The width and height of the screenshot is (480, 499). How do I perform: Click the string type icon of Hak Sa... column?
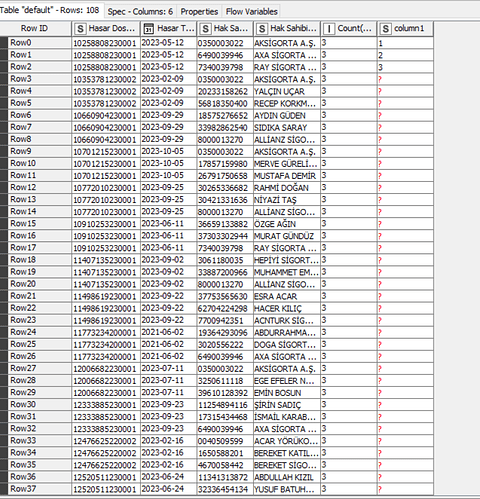click(206, 29)
